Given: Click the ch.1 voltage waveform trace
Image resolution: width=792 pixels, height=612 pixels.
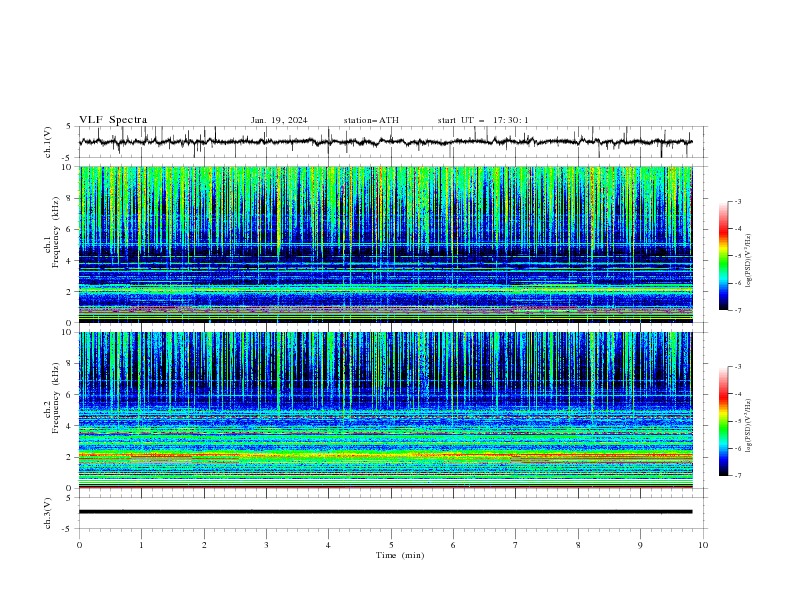Looking at the screenshot, I should 385,142.
